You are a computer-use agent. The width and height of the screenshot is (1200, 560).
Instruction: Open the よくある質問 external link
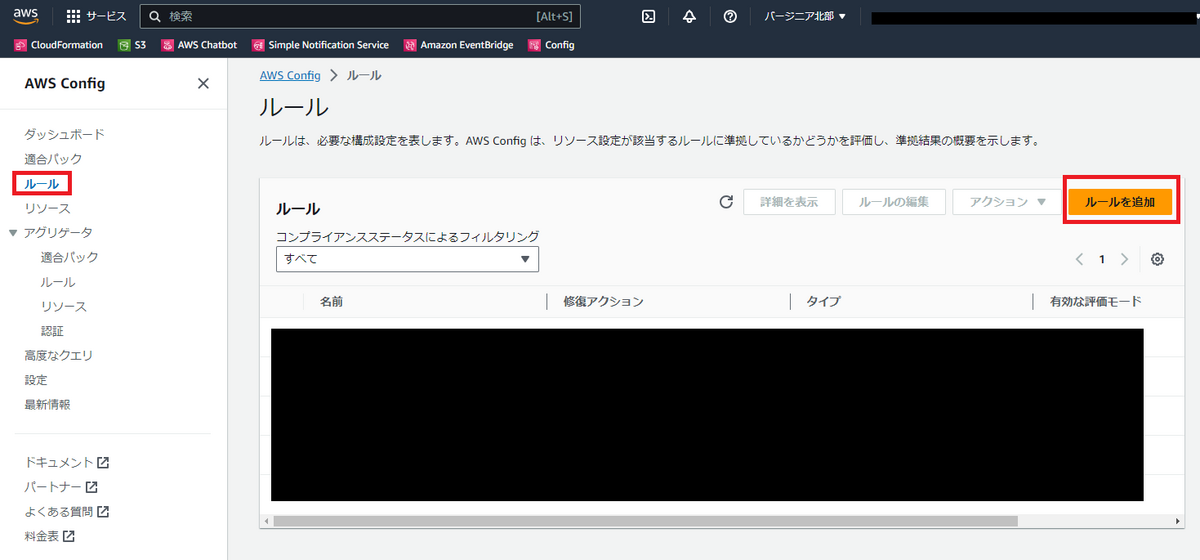(66, 511)
